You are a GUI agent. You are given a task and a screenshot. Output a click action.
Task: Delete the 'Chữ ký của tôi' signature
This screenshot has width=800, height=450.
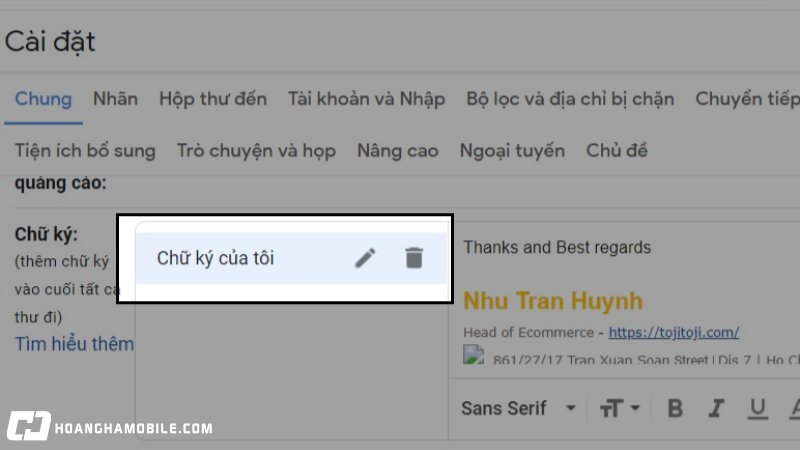(414, 258)
